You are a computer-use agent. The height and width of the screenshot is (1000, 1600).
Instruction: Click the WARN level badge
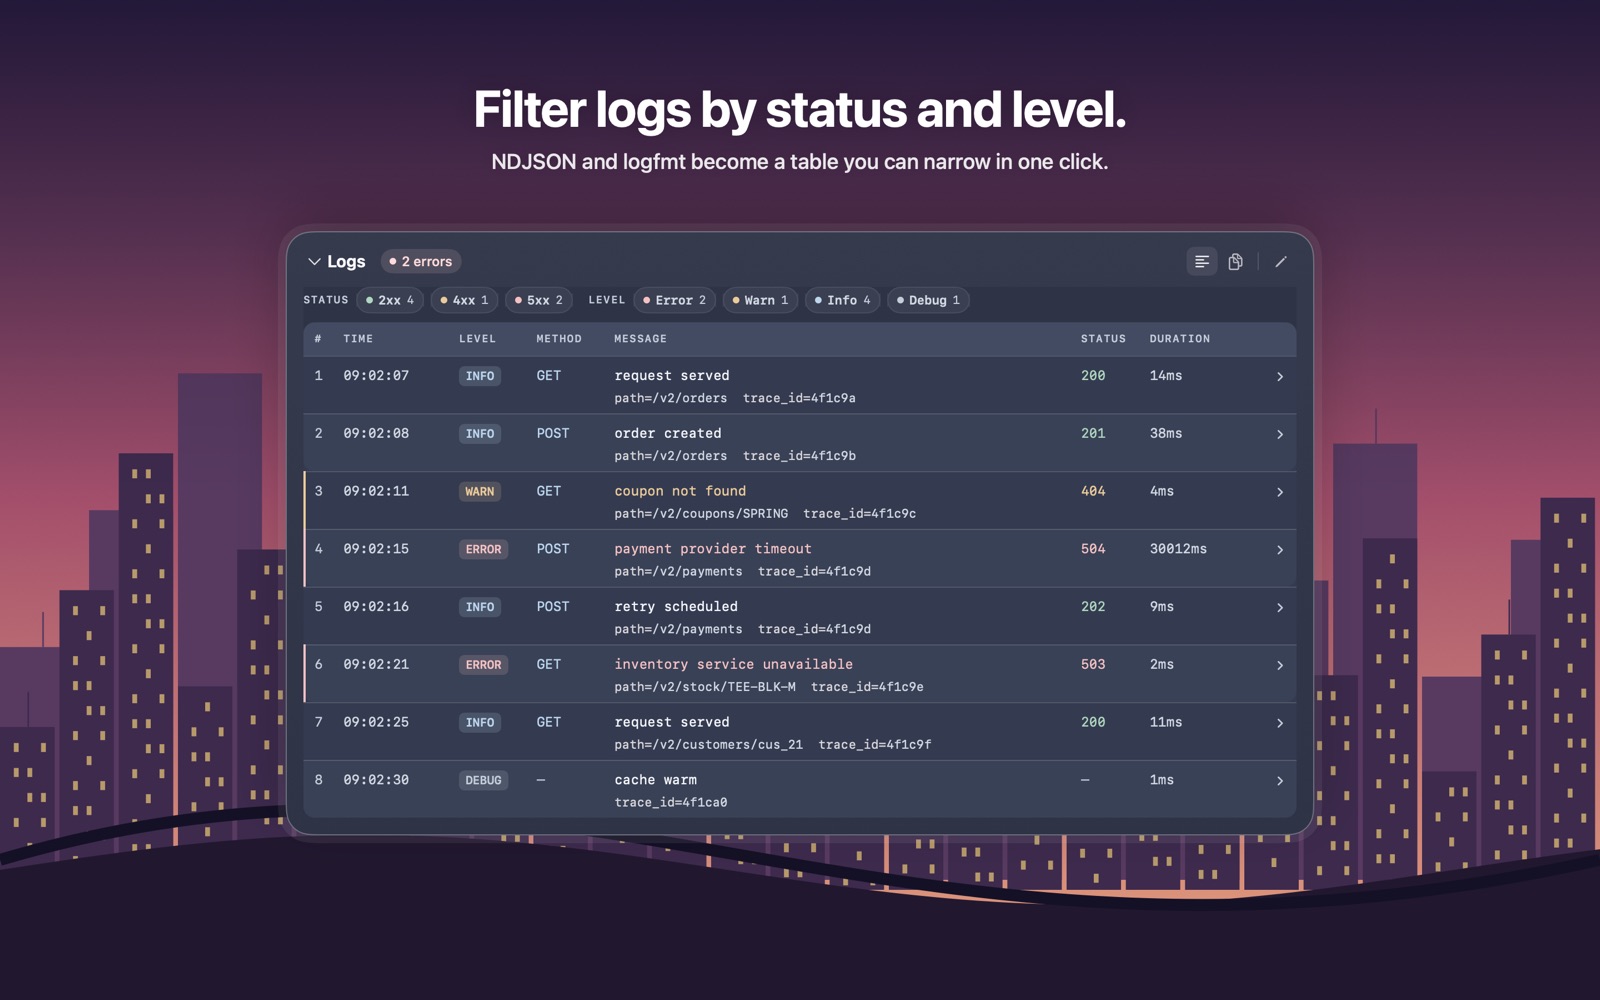click(480, 492)
